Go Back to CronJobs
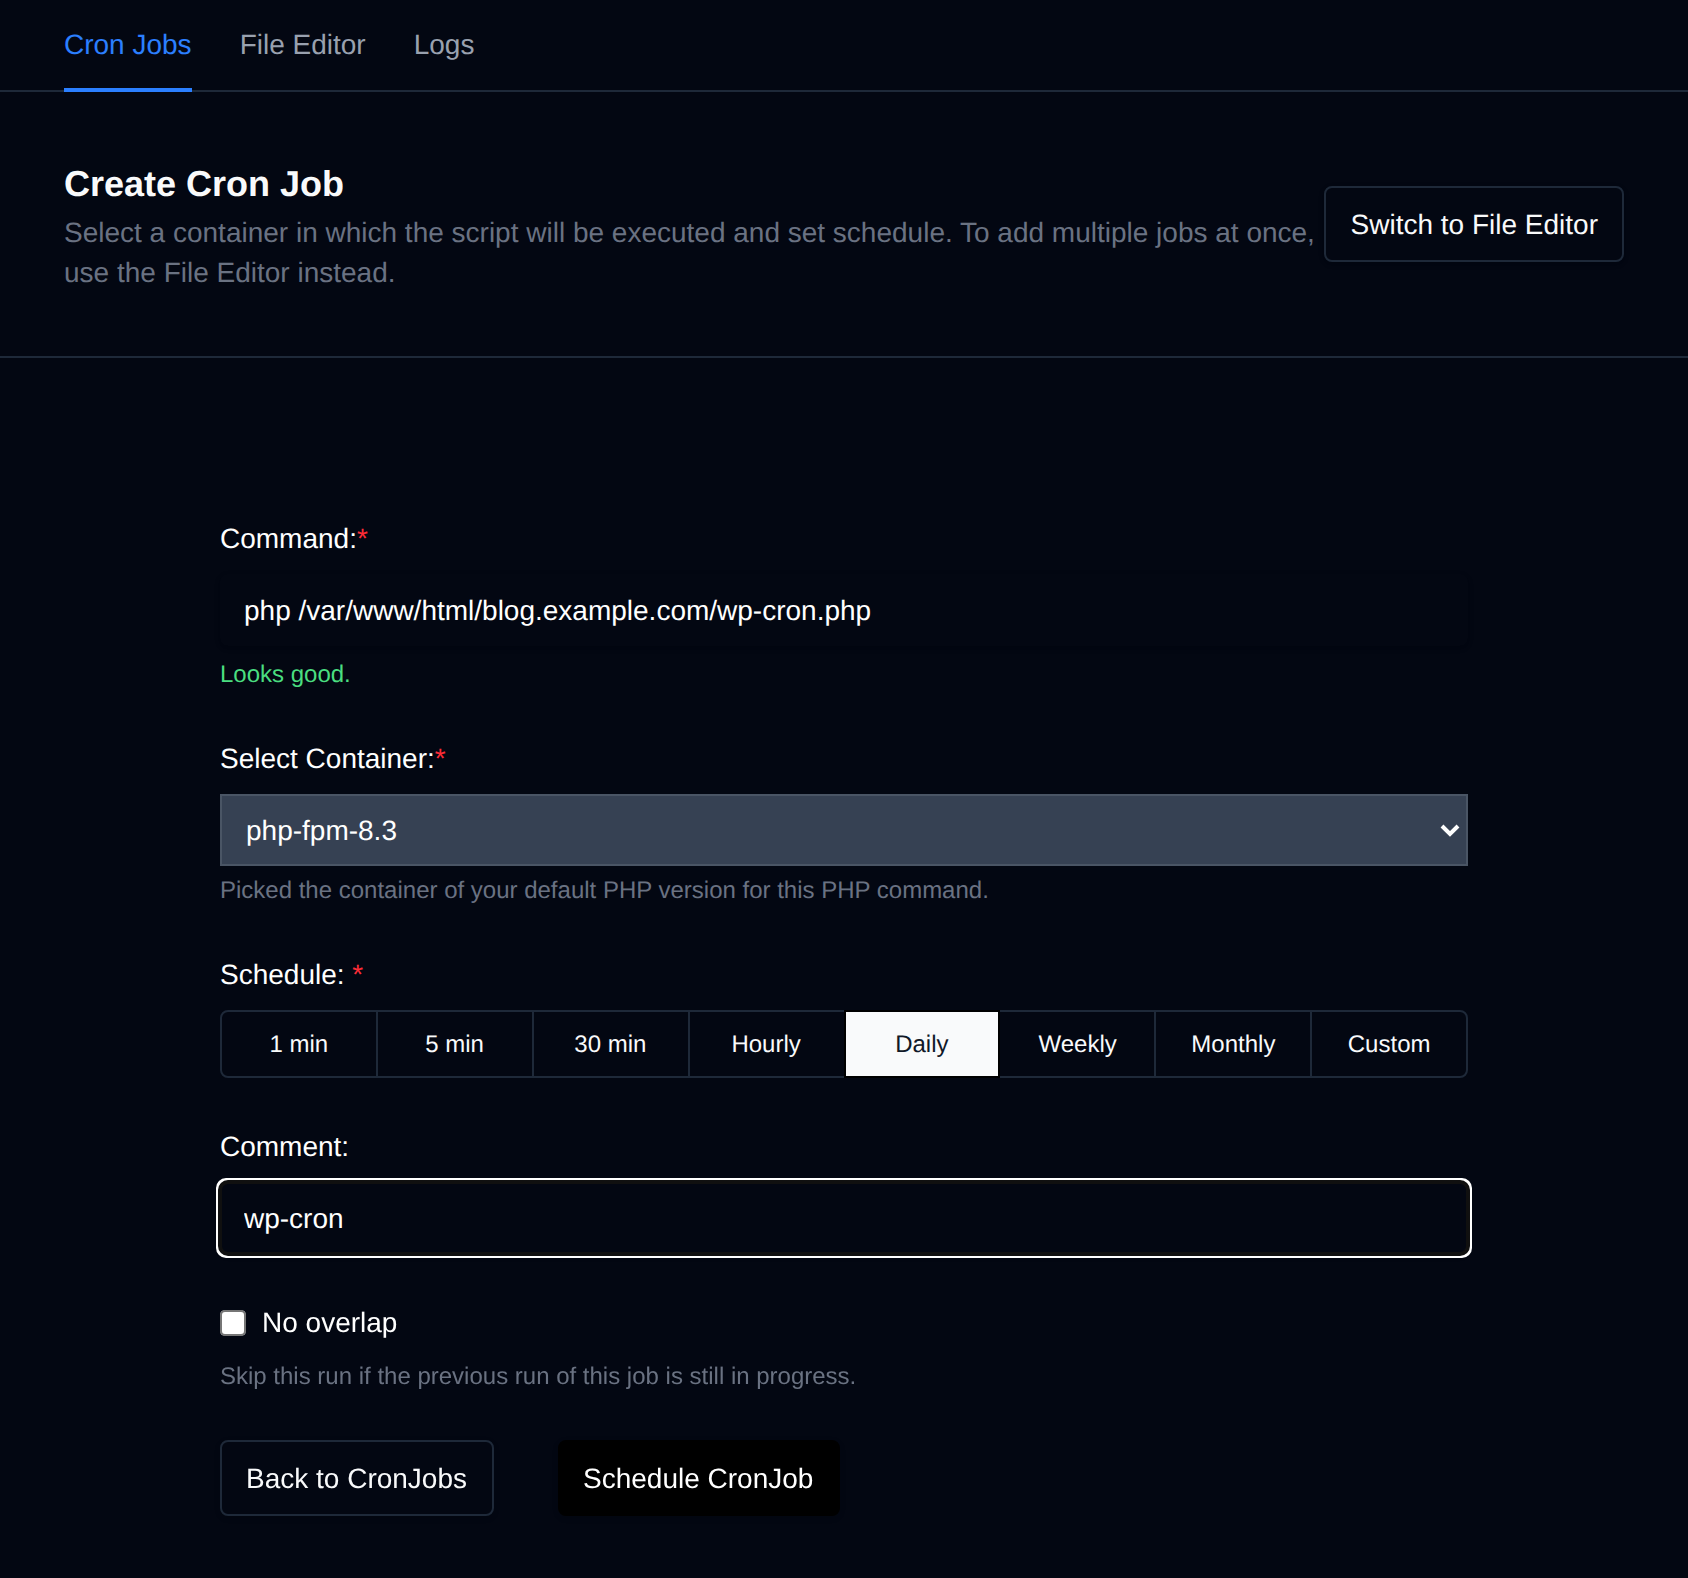The image size is (1688, 1578). [x=357, y=1478]
